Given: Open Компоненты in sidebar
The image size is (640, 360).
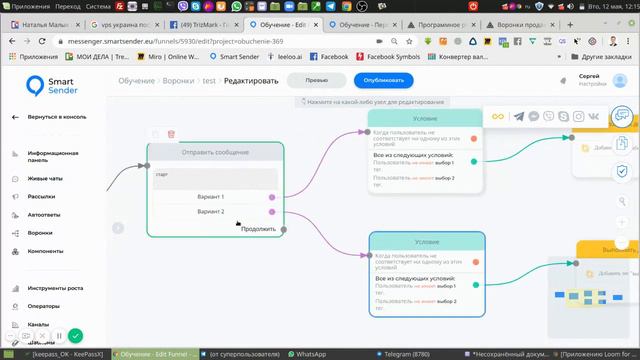Looking at the screenshot, I should click(x=45, y=251).
